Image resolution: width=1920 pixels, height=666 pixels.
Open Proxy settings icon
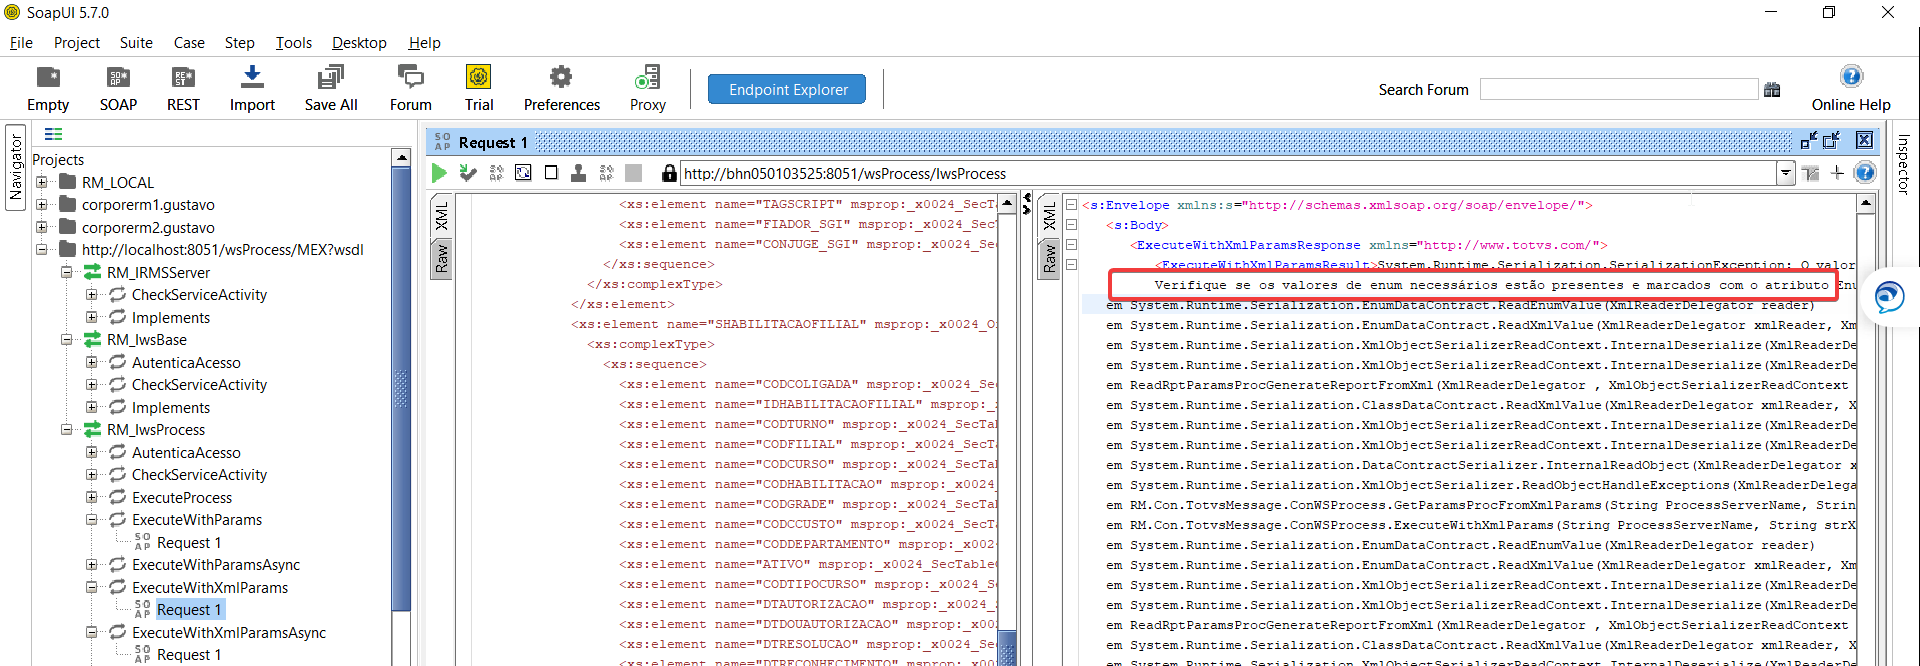click(x=648, y=89)
